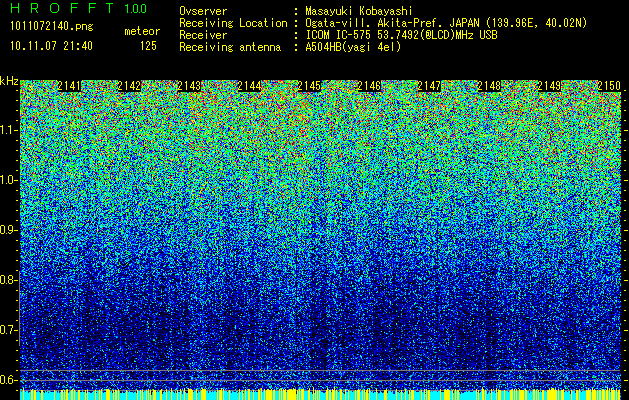Screen dimensions: 629x400
Task: Click the meteor count 125
Action: point(148,46)
